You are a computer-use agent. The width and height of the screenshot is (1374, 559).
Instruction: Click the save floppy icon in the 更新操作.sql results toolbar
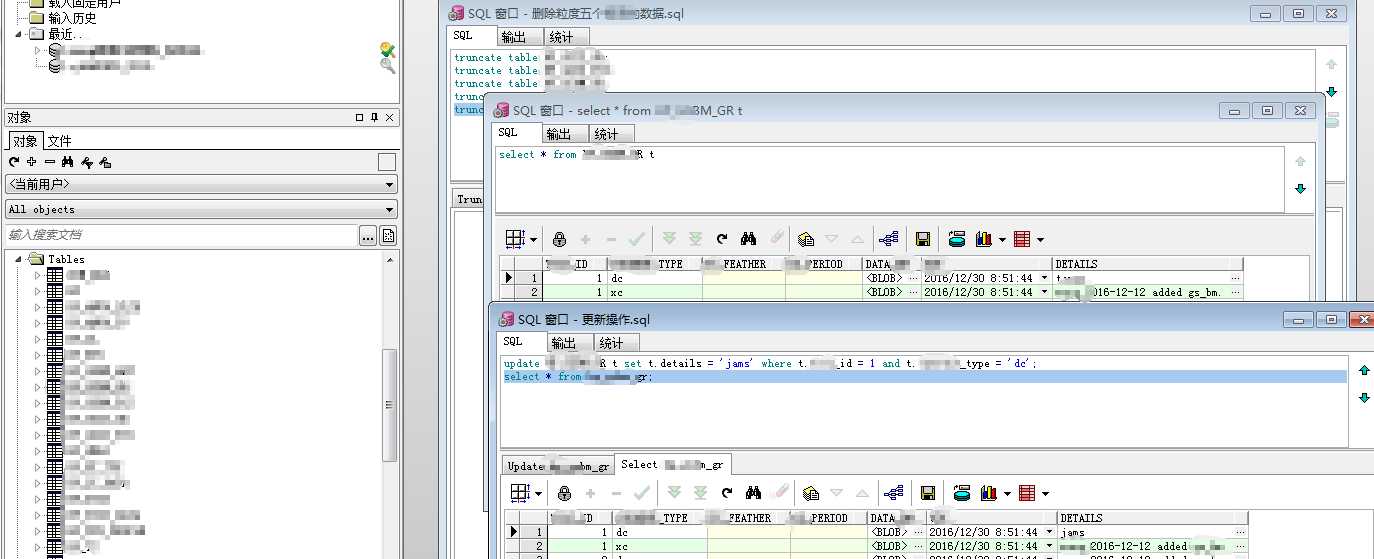pyautogui.click(x=928, y=493)
